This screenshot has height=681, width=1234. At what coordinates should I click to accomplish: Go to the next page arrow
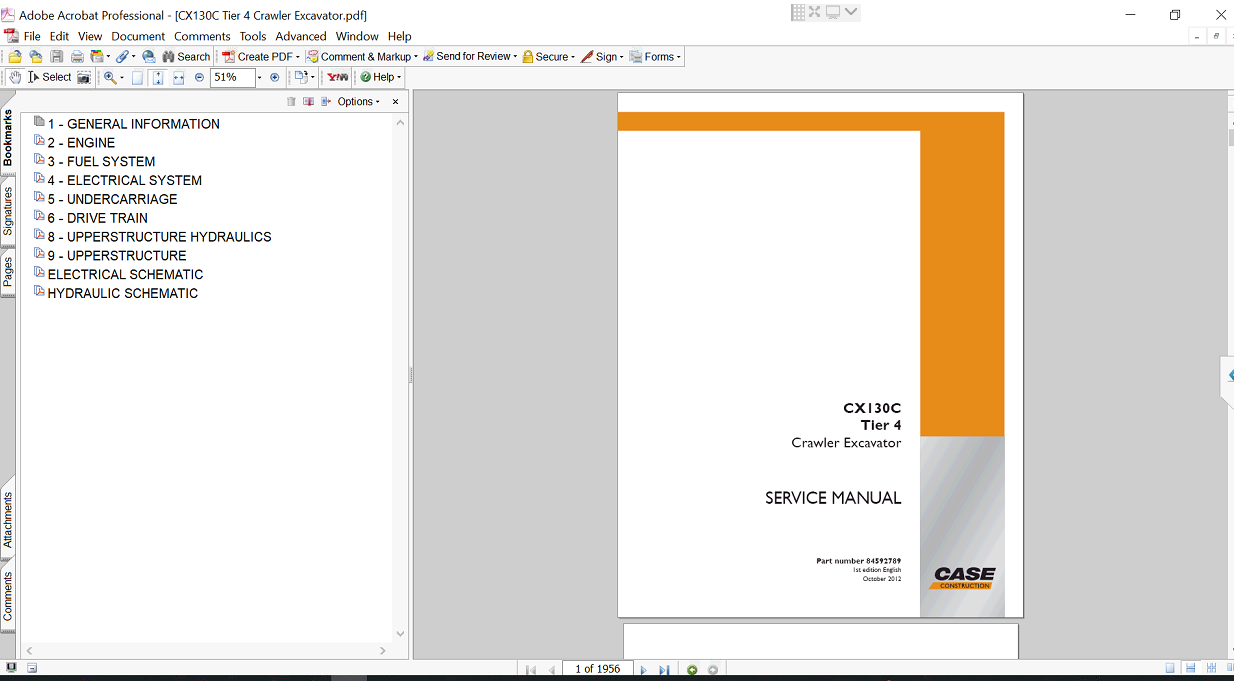643,670
